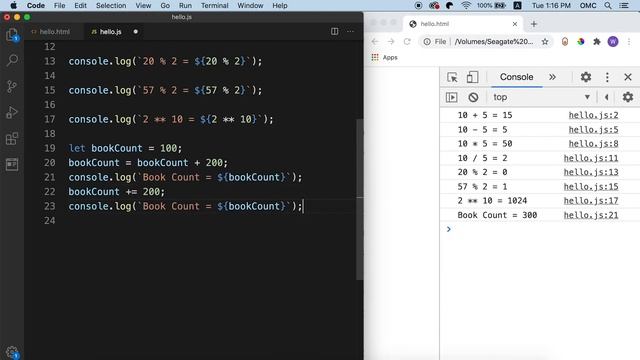
Task: Click the '2 ** 10 = 1024' console message
Action: coord(492,201)
